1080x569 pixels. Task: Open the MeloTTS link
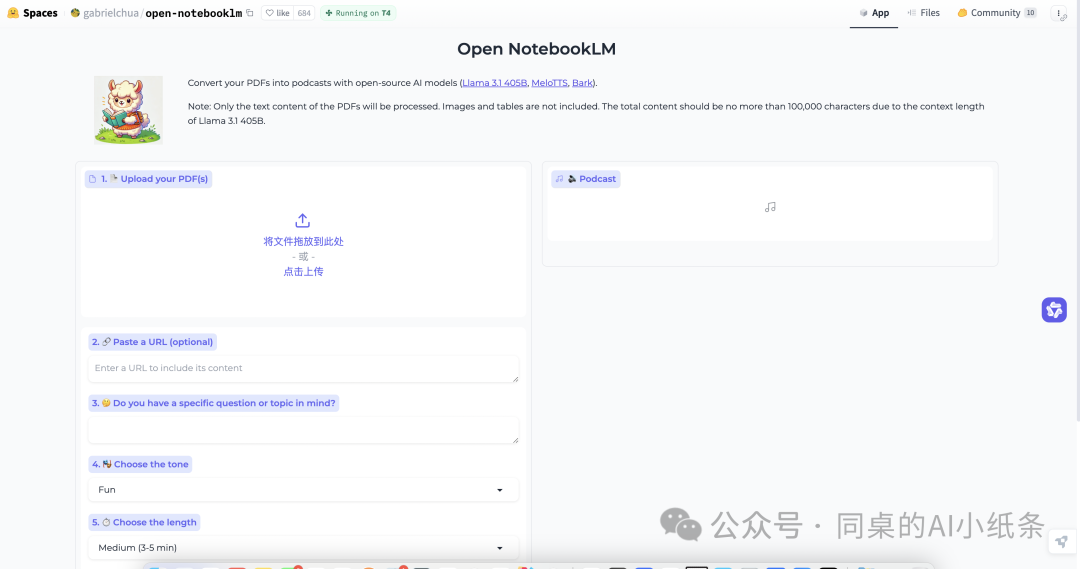coord(550,83)
